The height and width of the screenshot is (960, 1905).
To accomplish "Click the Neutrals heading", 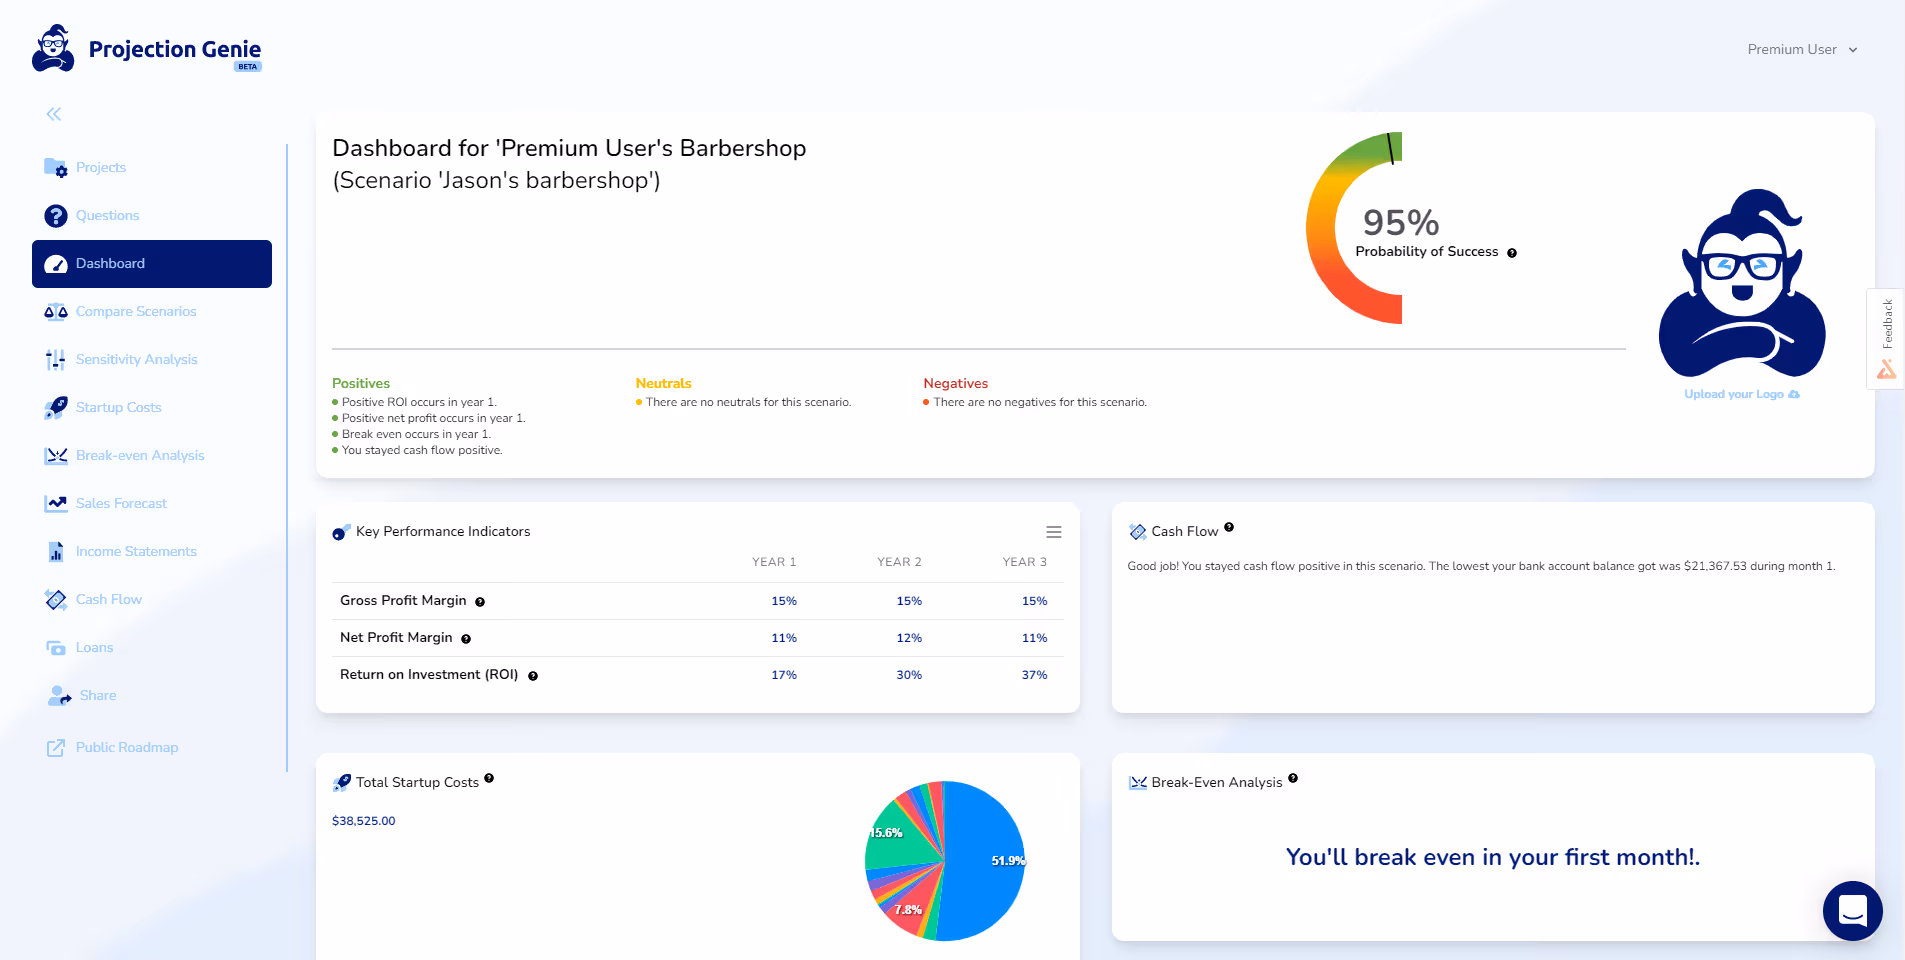I will [664, 383].
